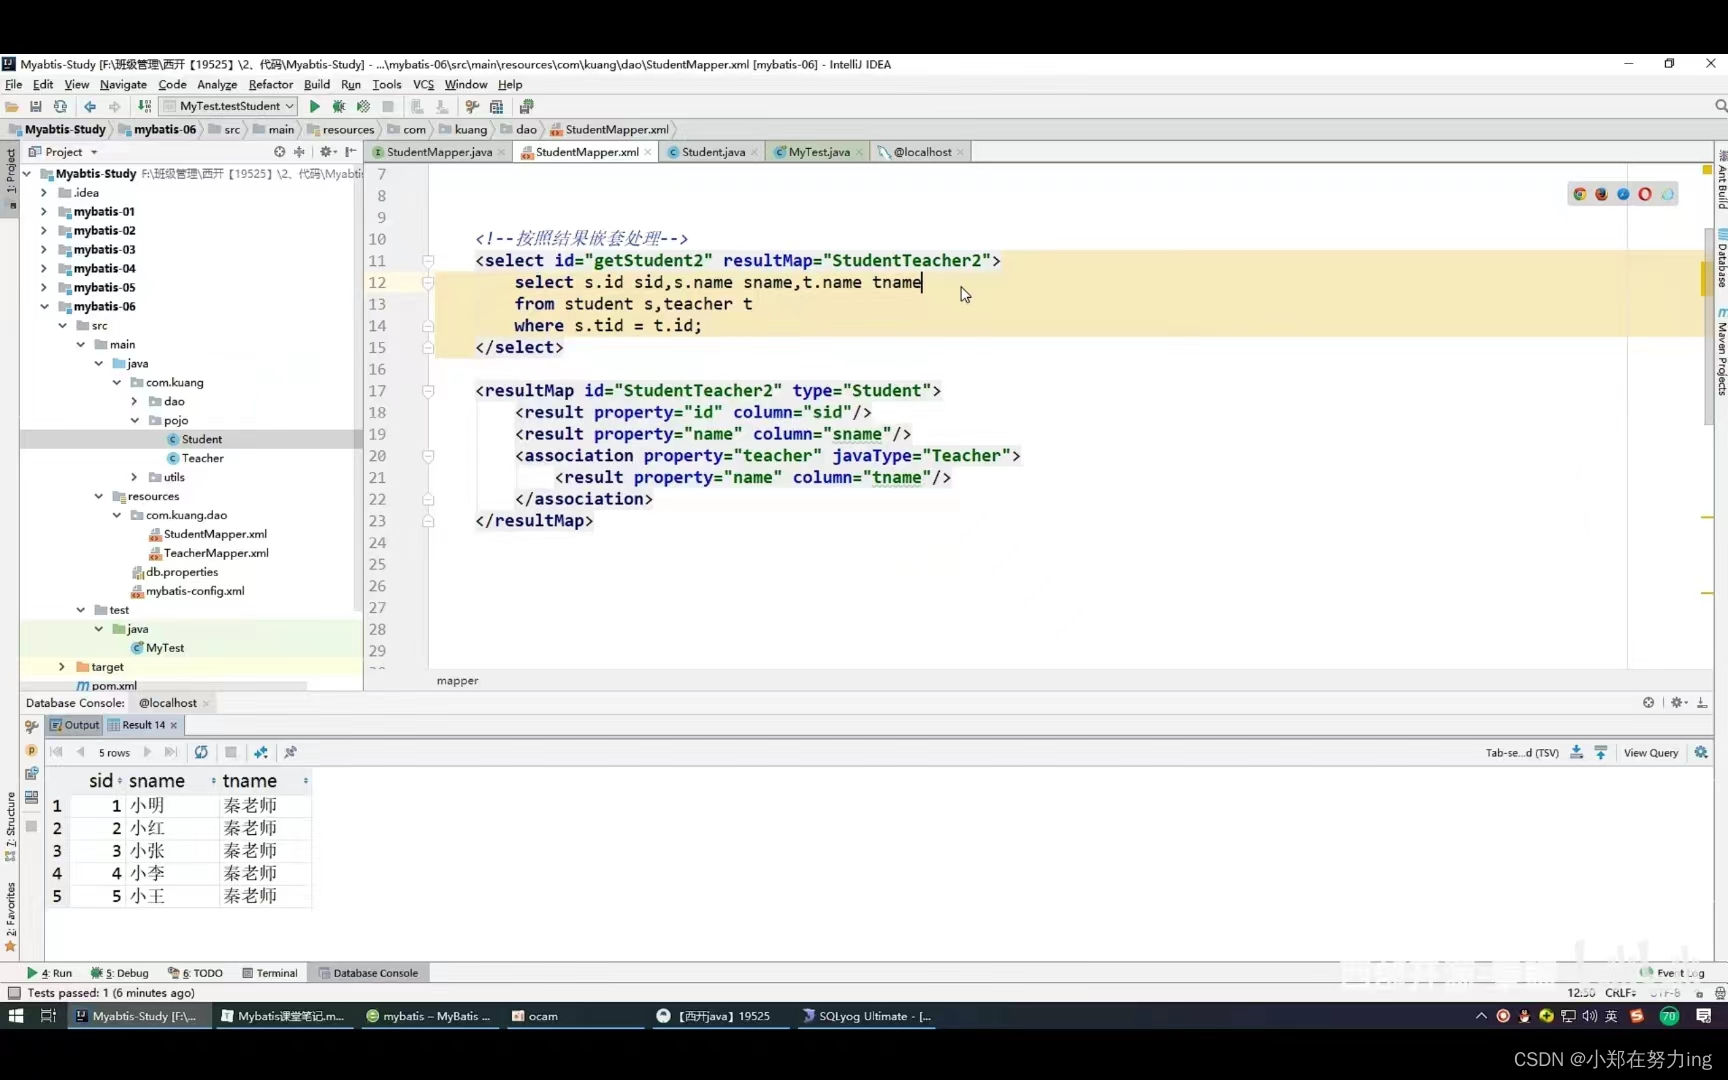Open the 5: Debug tool window
The height and width of the screenshot is (1080, 1728).
[120, 973]
